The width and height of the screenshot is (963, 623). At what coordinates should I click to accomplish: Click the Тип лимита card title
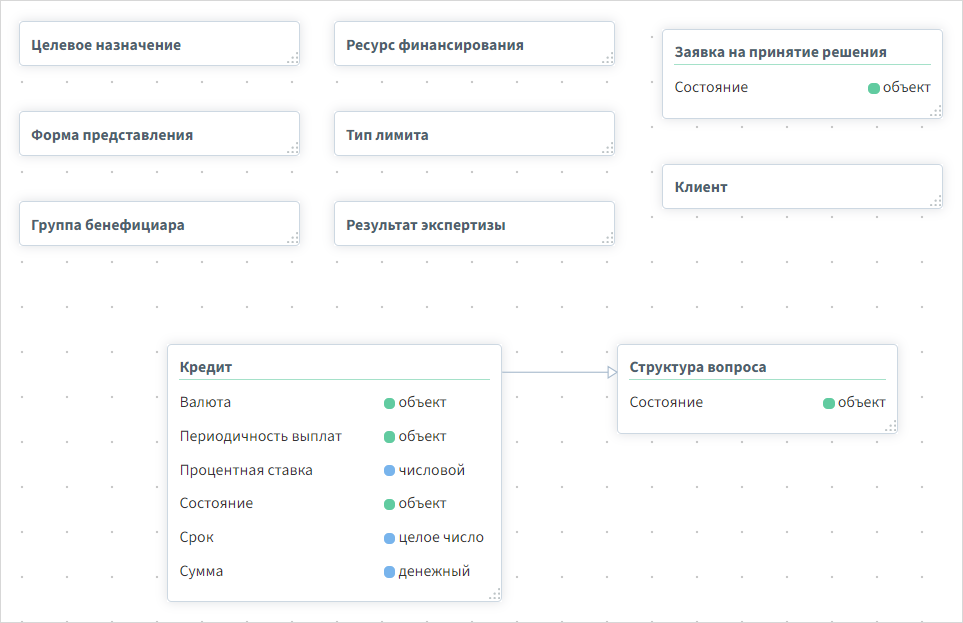click(x=387, y=135)
